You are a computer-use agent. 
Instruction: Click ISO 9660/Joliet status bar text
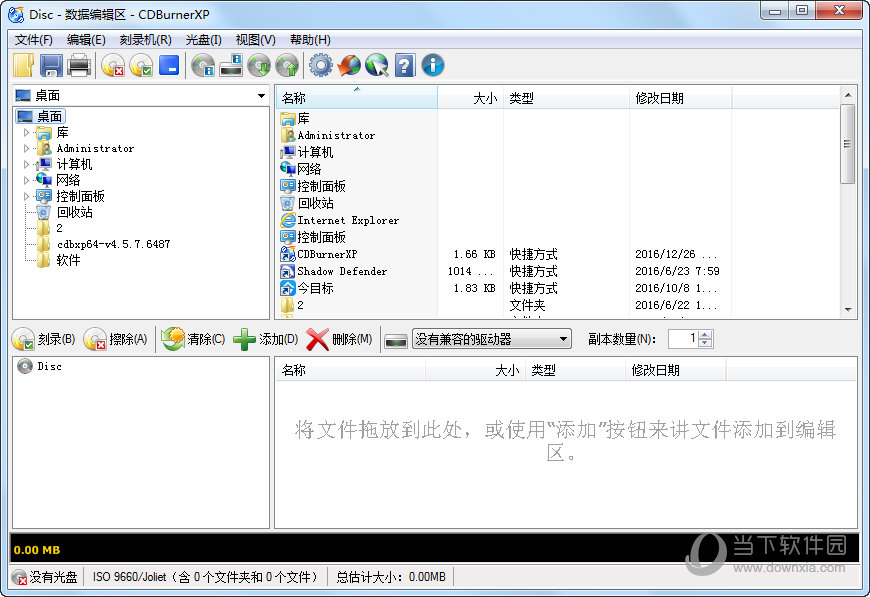pyautogui.click(x=205, y=578)
